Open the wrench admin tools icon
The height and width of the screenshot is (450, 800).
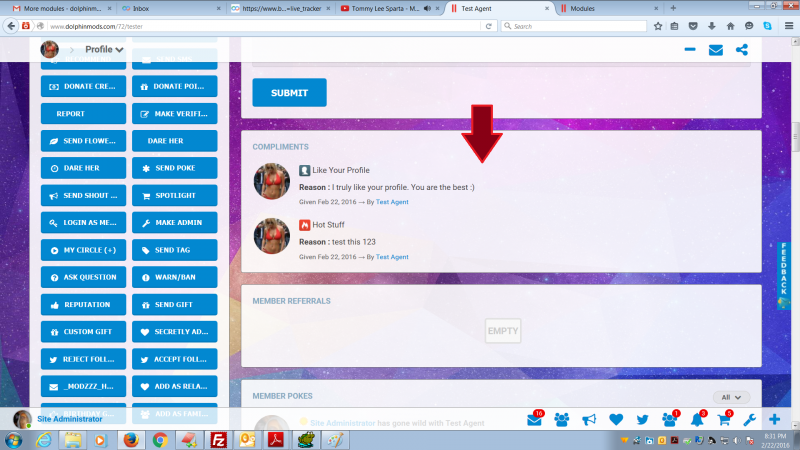[x=749, y=420]
